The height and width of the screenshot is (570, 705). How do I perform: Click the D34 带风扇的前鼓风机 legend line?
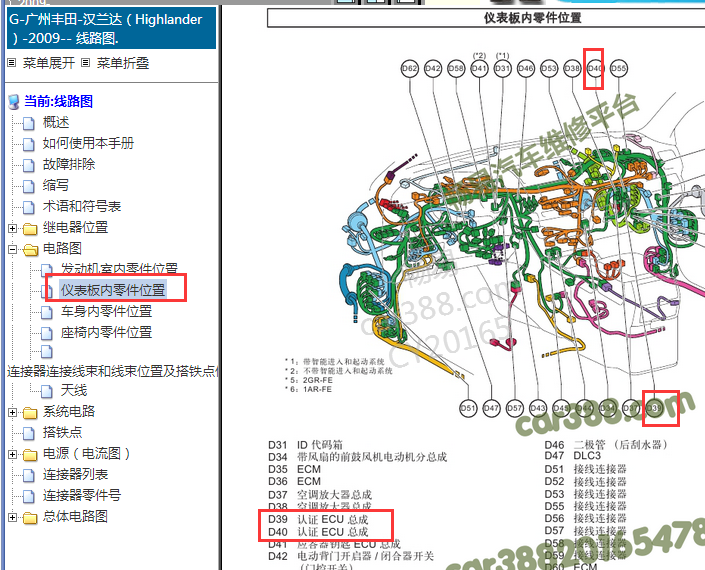tap(357, 457)
